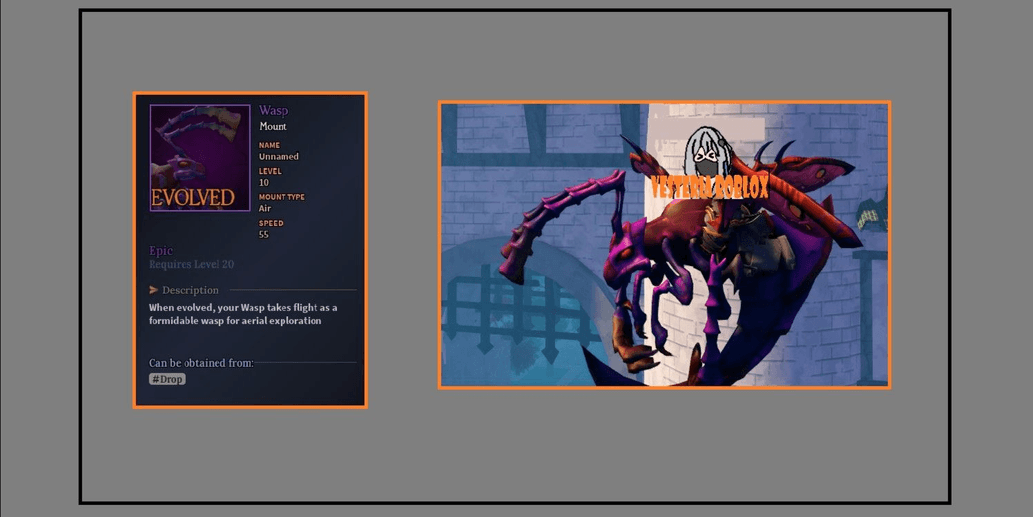The height and width of the screenshot is (517, 1033).
Task: Click the Speed value 55
Action: (x=264, y=235)
